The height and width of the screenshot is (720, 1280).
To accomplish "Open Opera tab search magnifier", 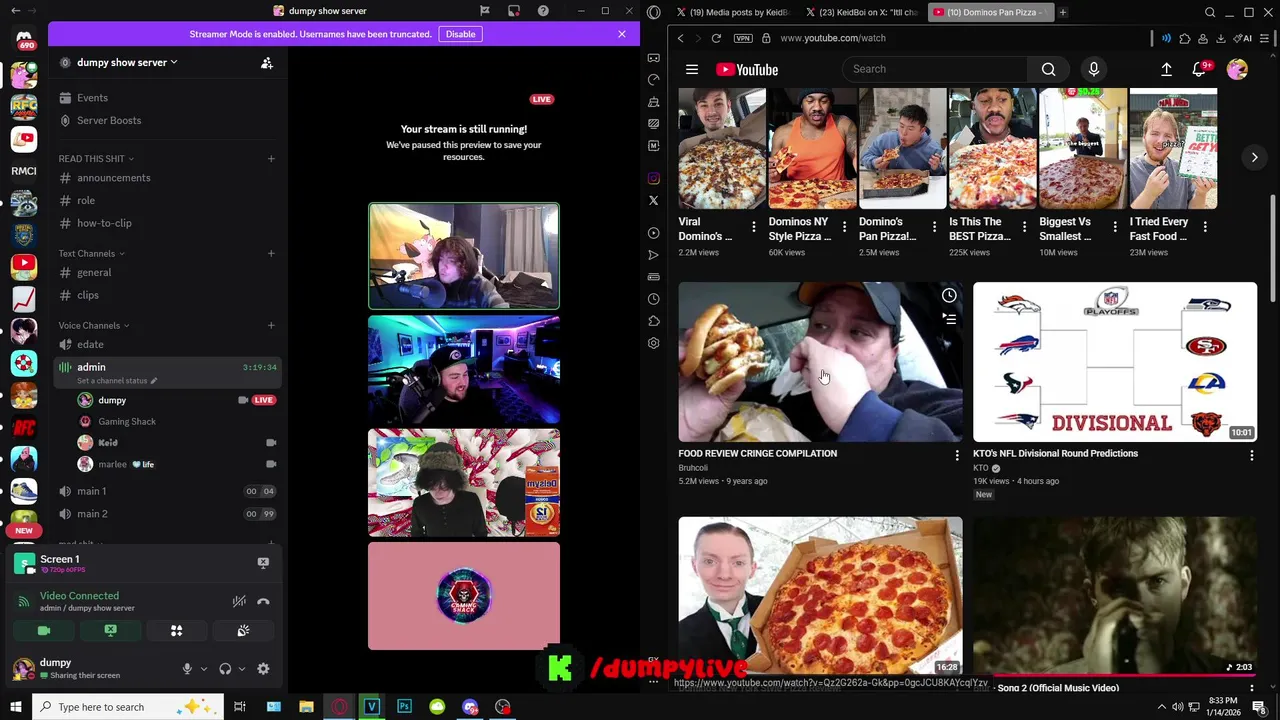I will (1210, 12).
